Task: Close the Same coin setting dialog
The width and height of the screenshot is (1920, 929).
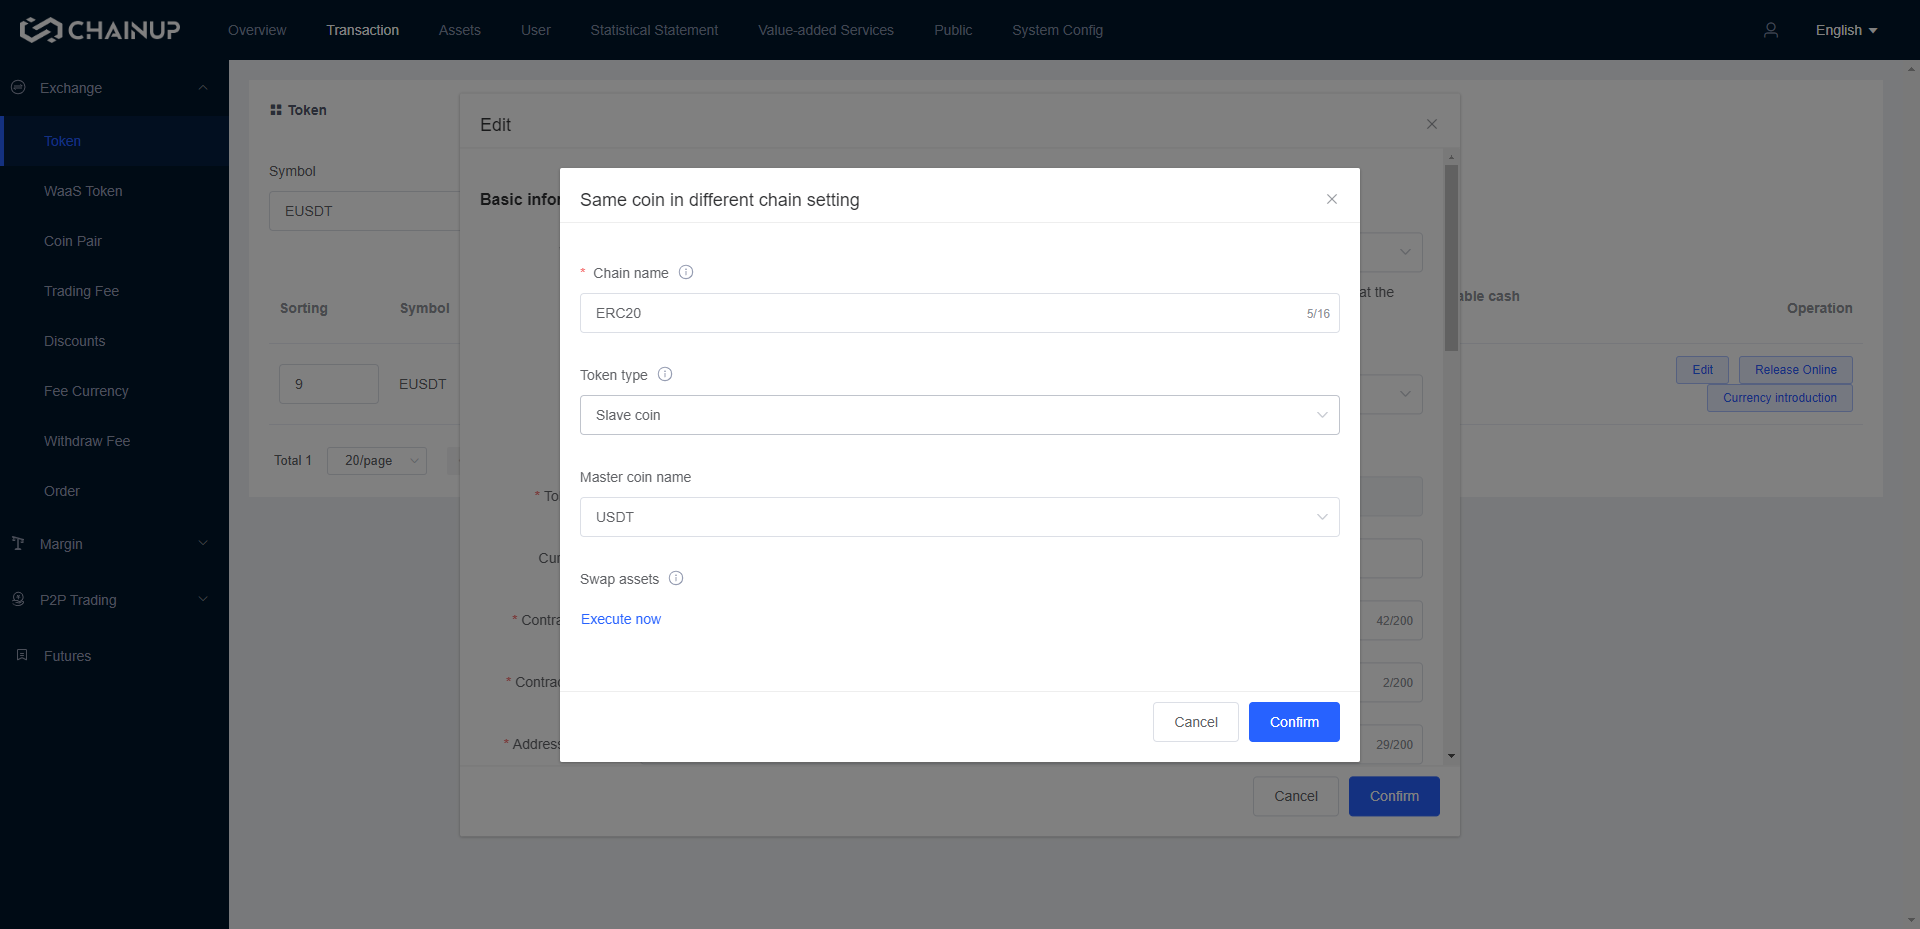Action: click(1331, 199)
